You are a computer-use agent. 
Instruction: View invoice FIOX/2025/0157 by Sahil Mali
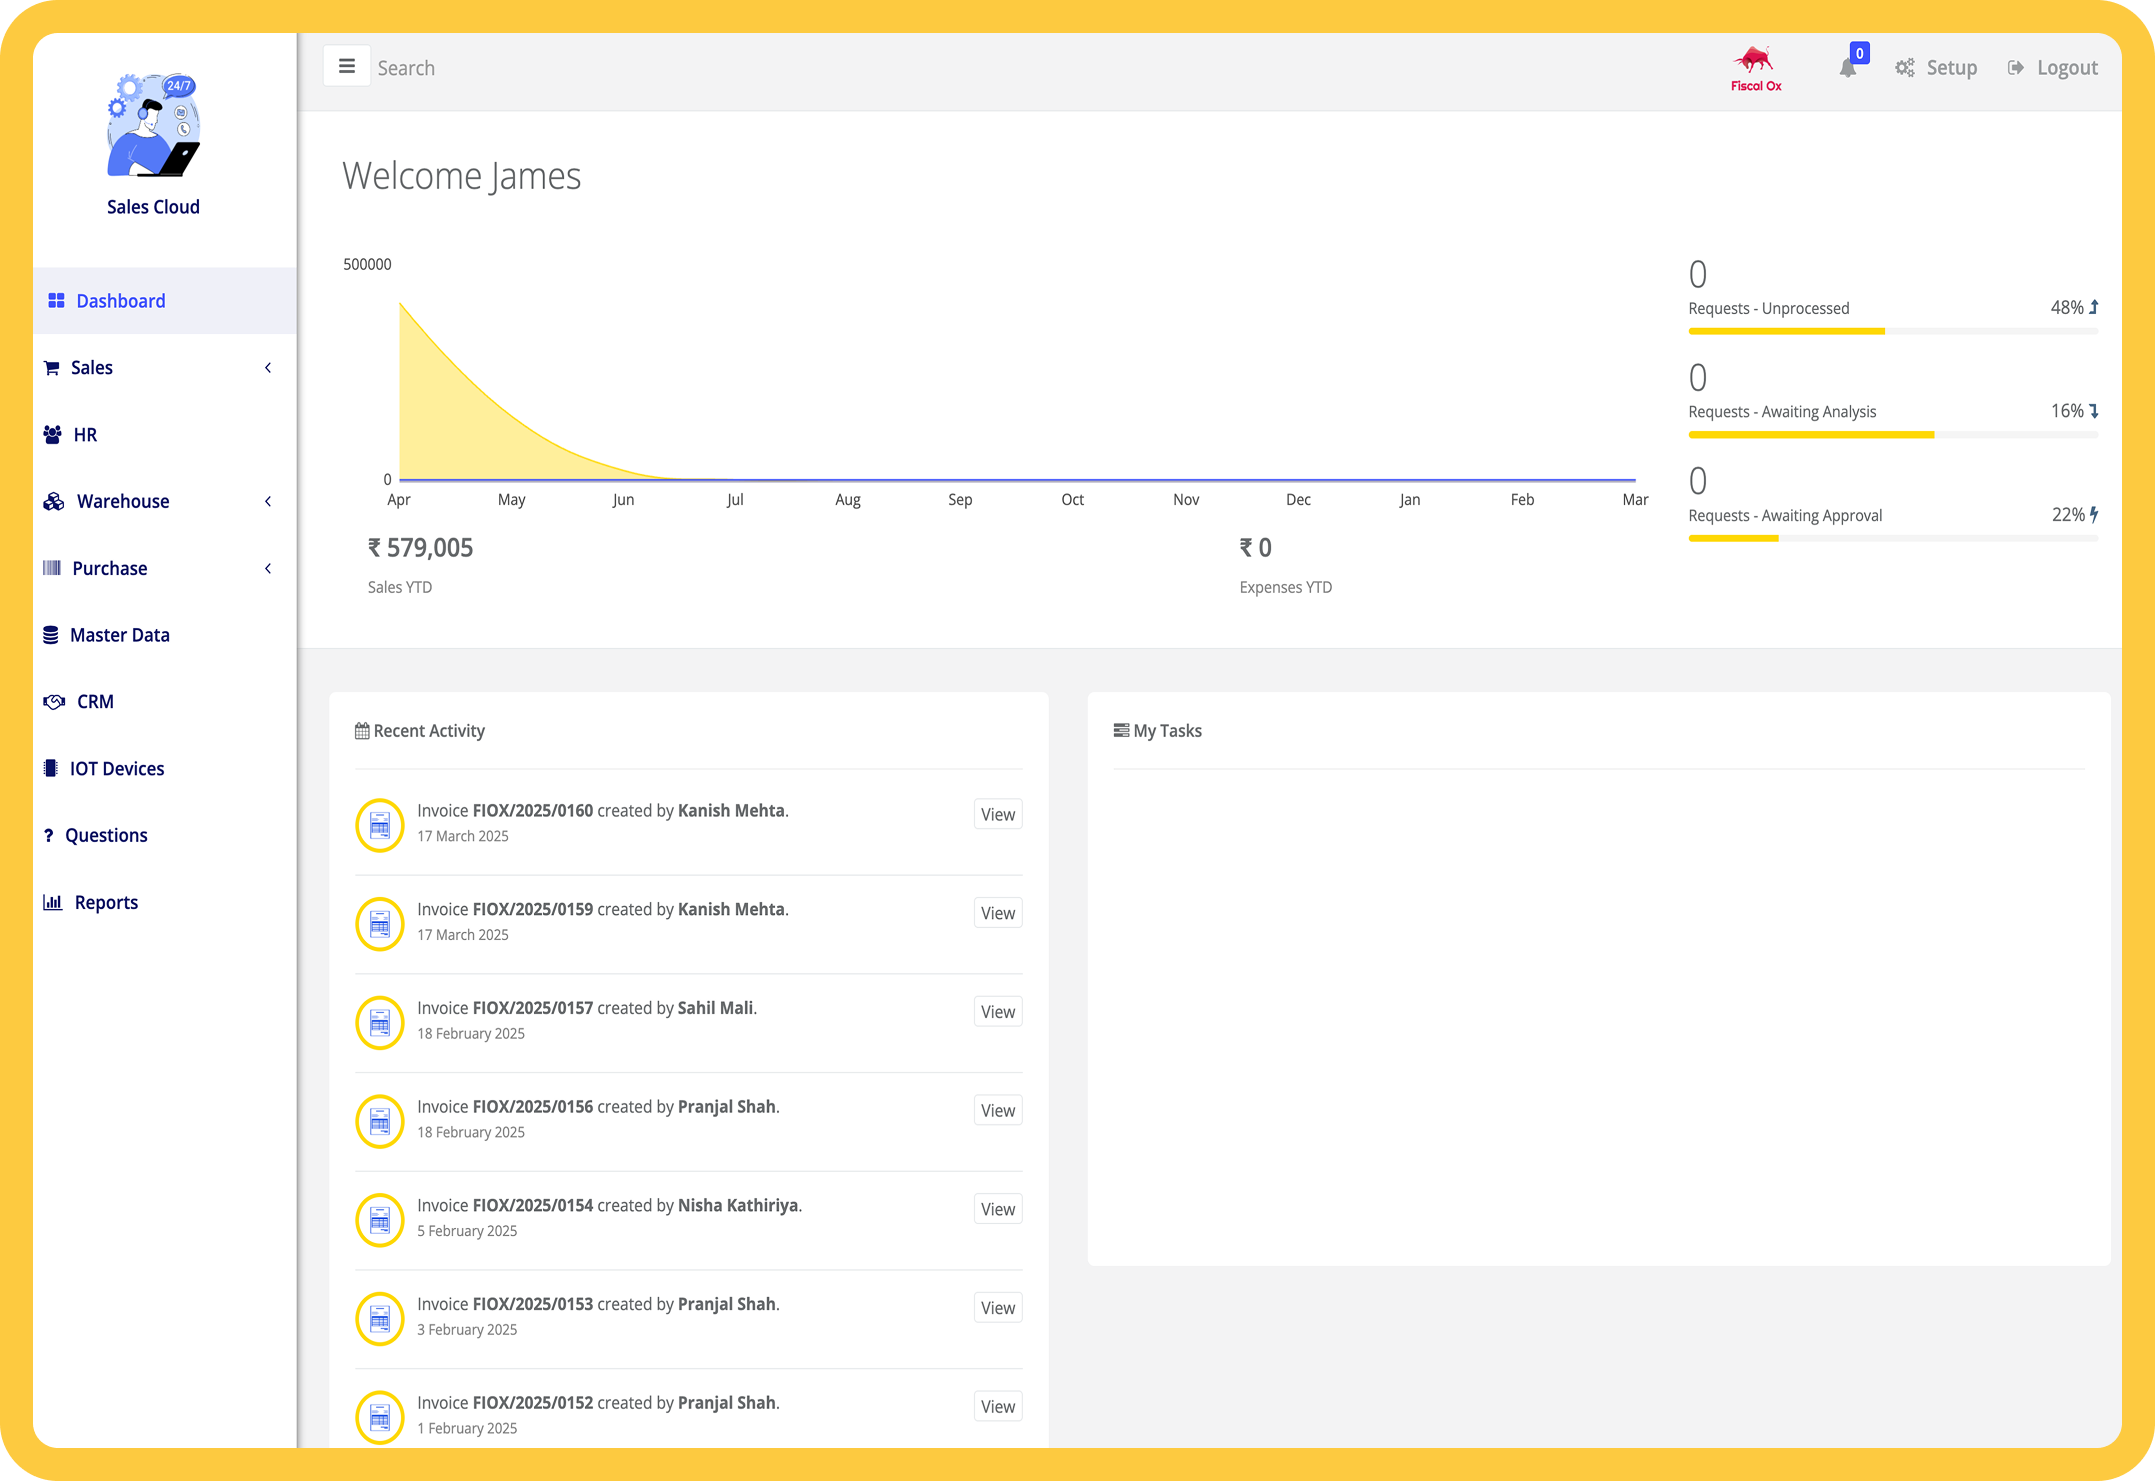(997, 1011)
